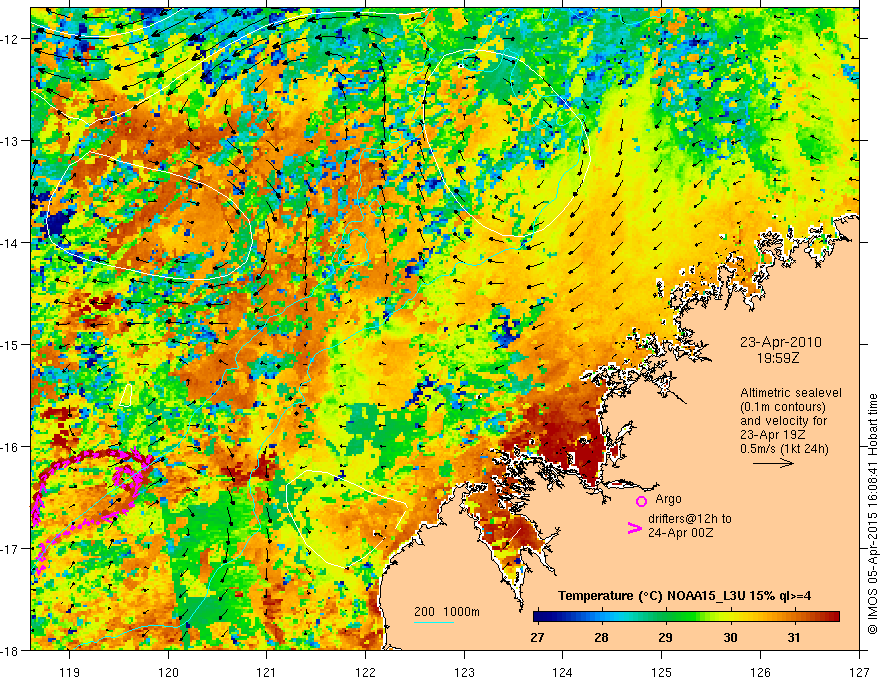Click the date label 23-Apr-2010
The image size is (880, 680).
pos(780,342)
